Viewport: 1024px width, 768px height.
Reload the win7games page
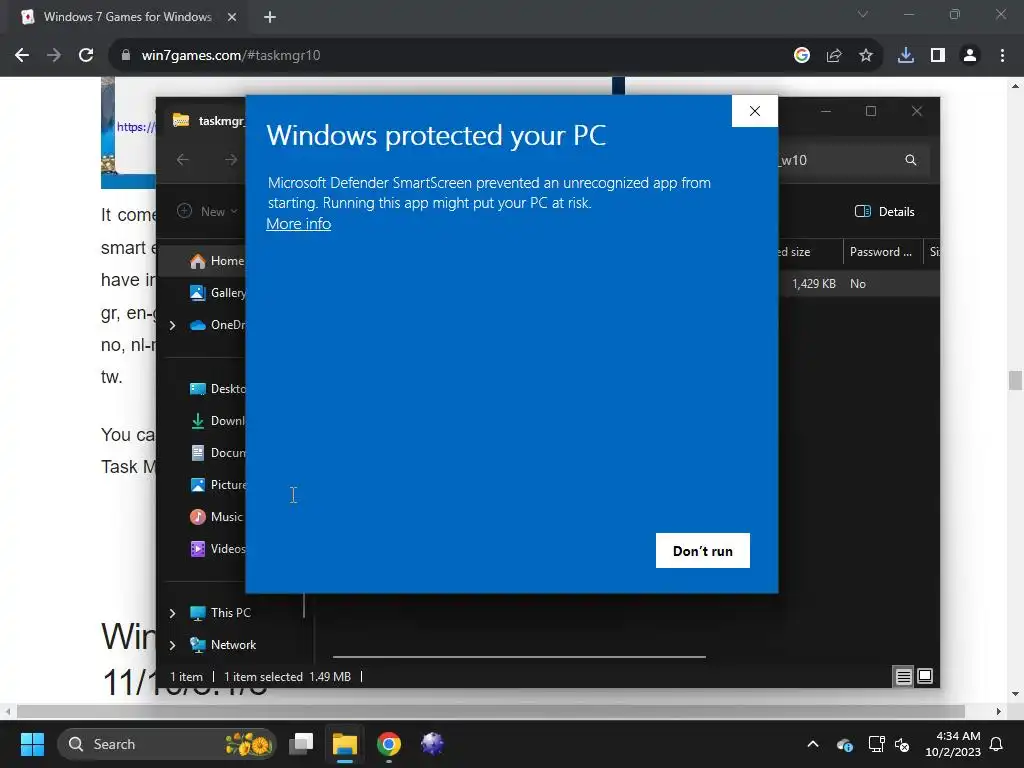tap(86, 56)
